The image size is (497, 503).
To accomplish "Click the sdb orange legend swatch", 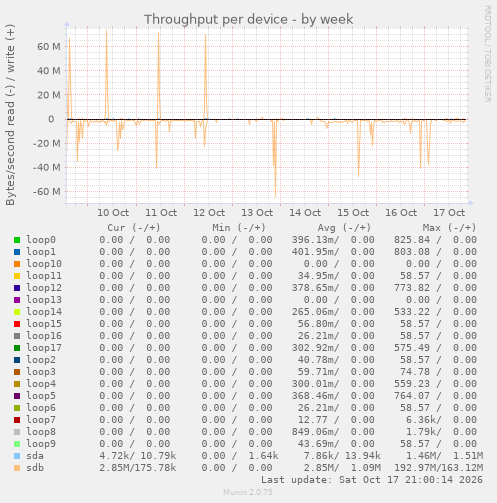I will (17, 468).
